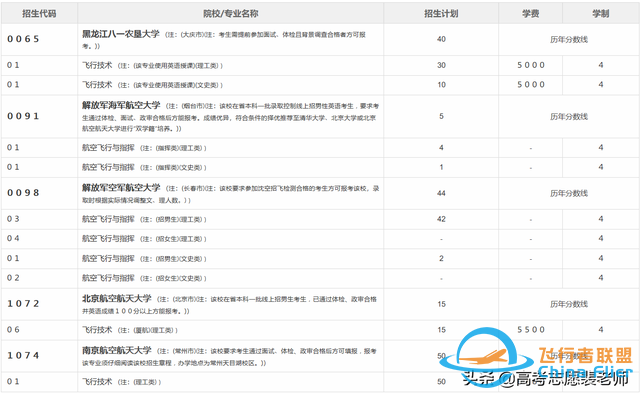This screenshot has height=398, width=640.
Task: Click 航空飞行与指挥 指挥类 文史类 major
Action: (x=144, y=167)
